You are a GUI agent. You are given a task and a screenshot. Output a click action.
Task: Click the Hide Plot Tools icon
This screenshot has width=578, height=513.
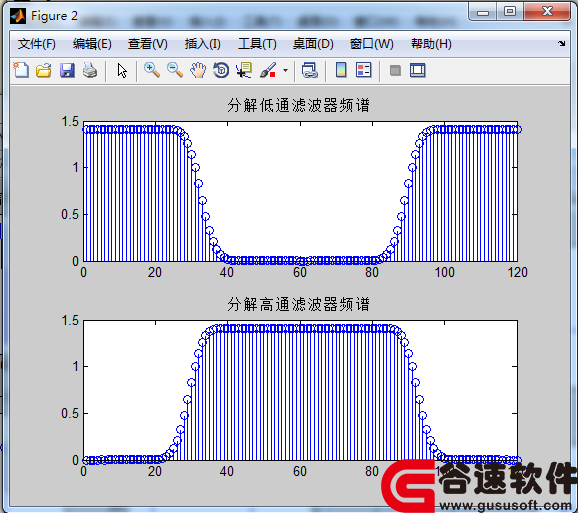pos(395,70)
